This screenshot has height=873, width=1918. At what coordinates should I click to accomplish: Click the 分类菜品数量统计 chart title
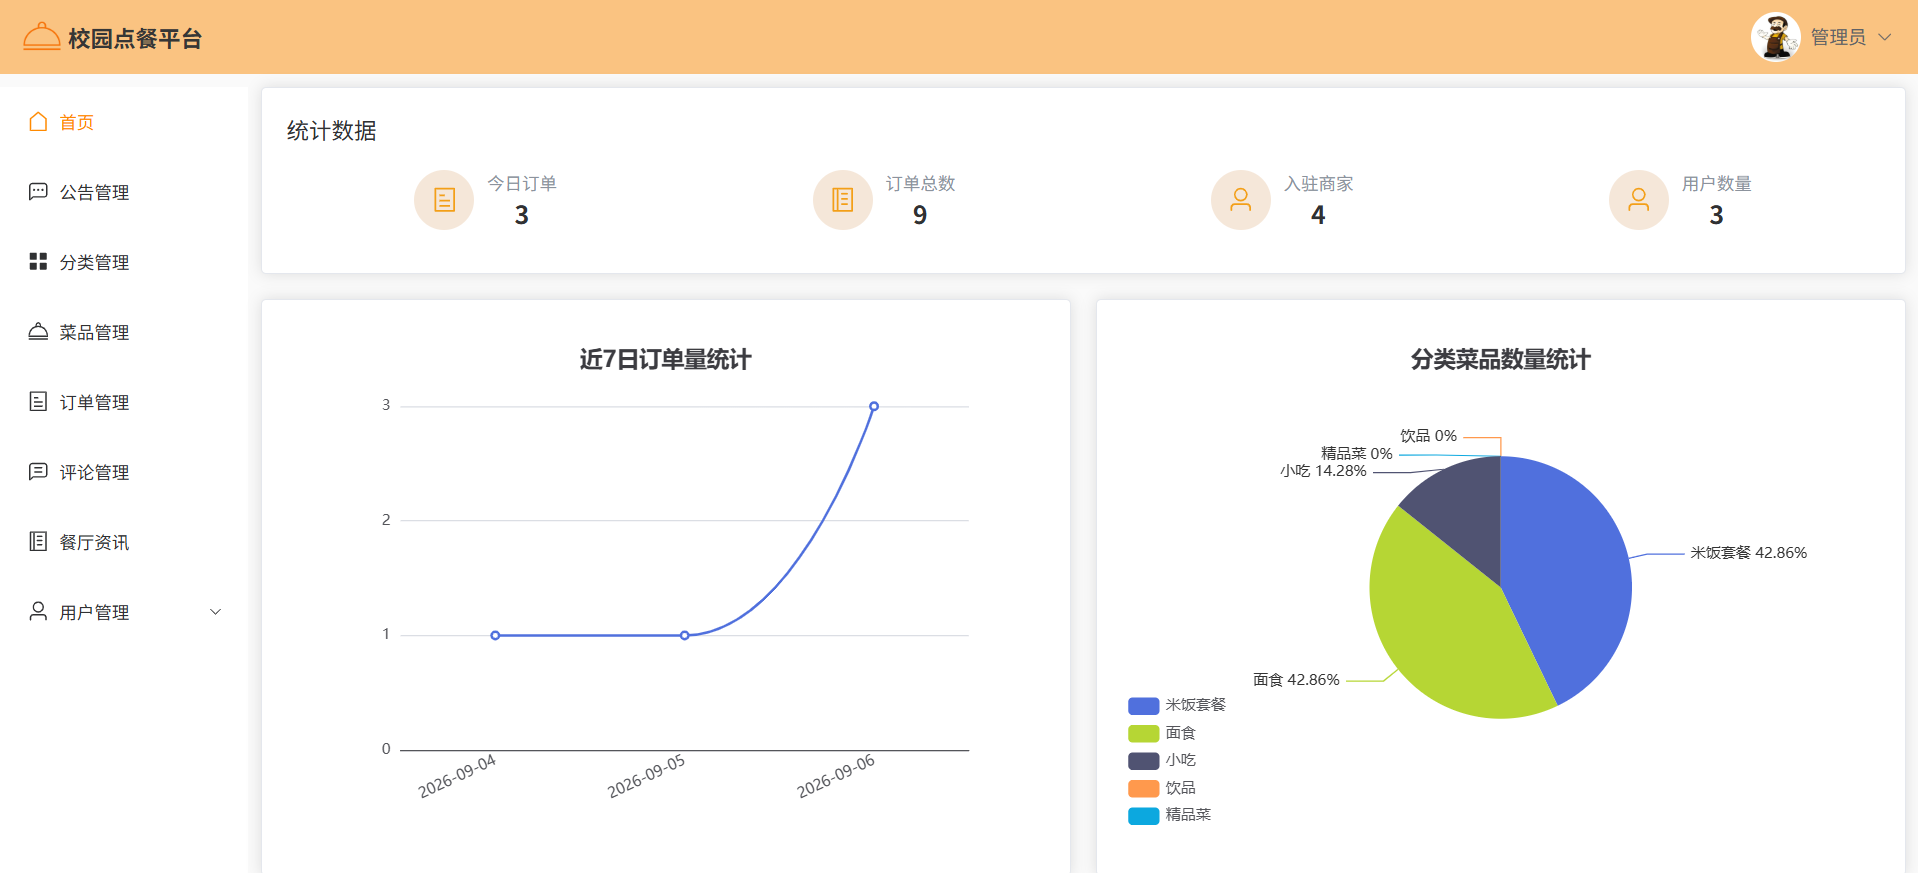pos(1500,359)
